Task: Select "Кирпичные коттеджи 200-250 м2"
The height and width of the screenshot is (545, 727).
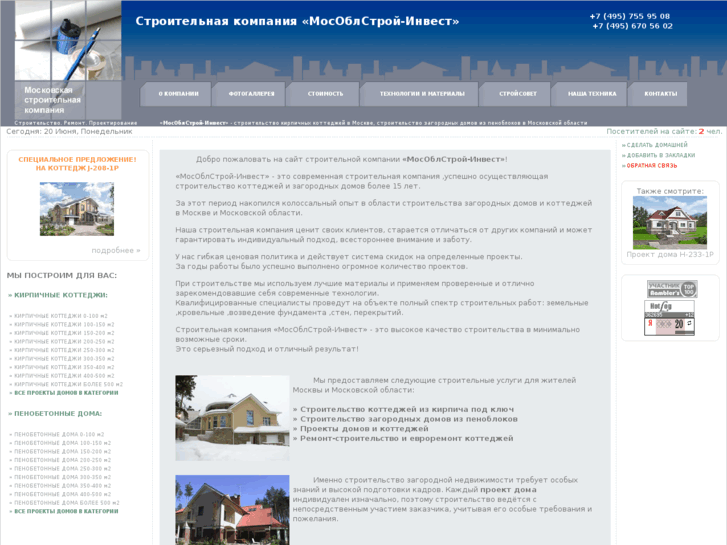Action: pyautogui.click(x=64, y=341)
